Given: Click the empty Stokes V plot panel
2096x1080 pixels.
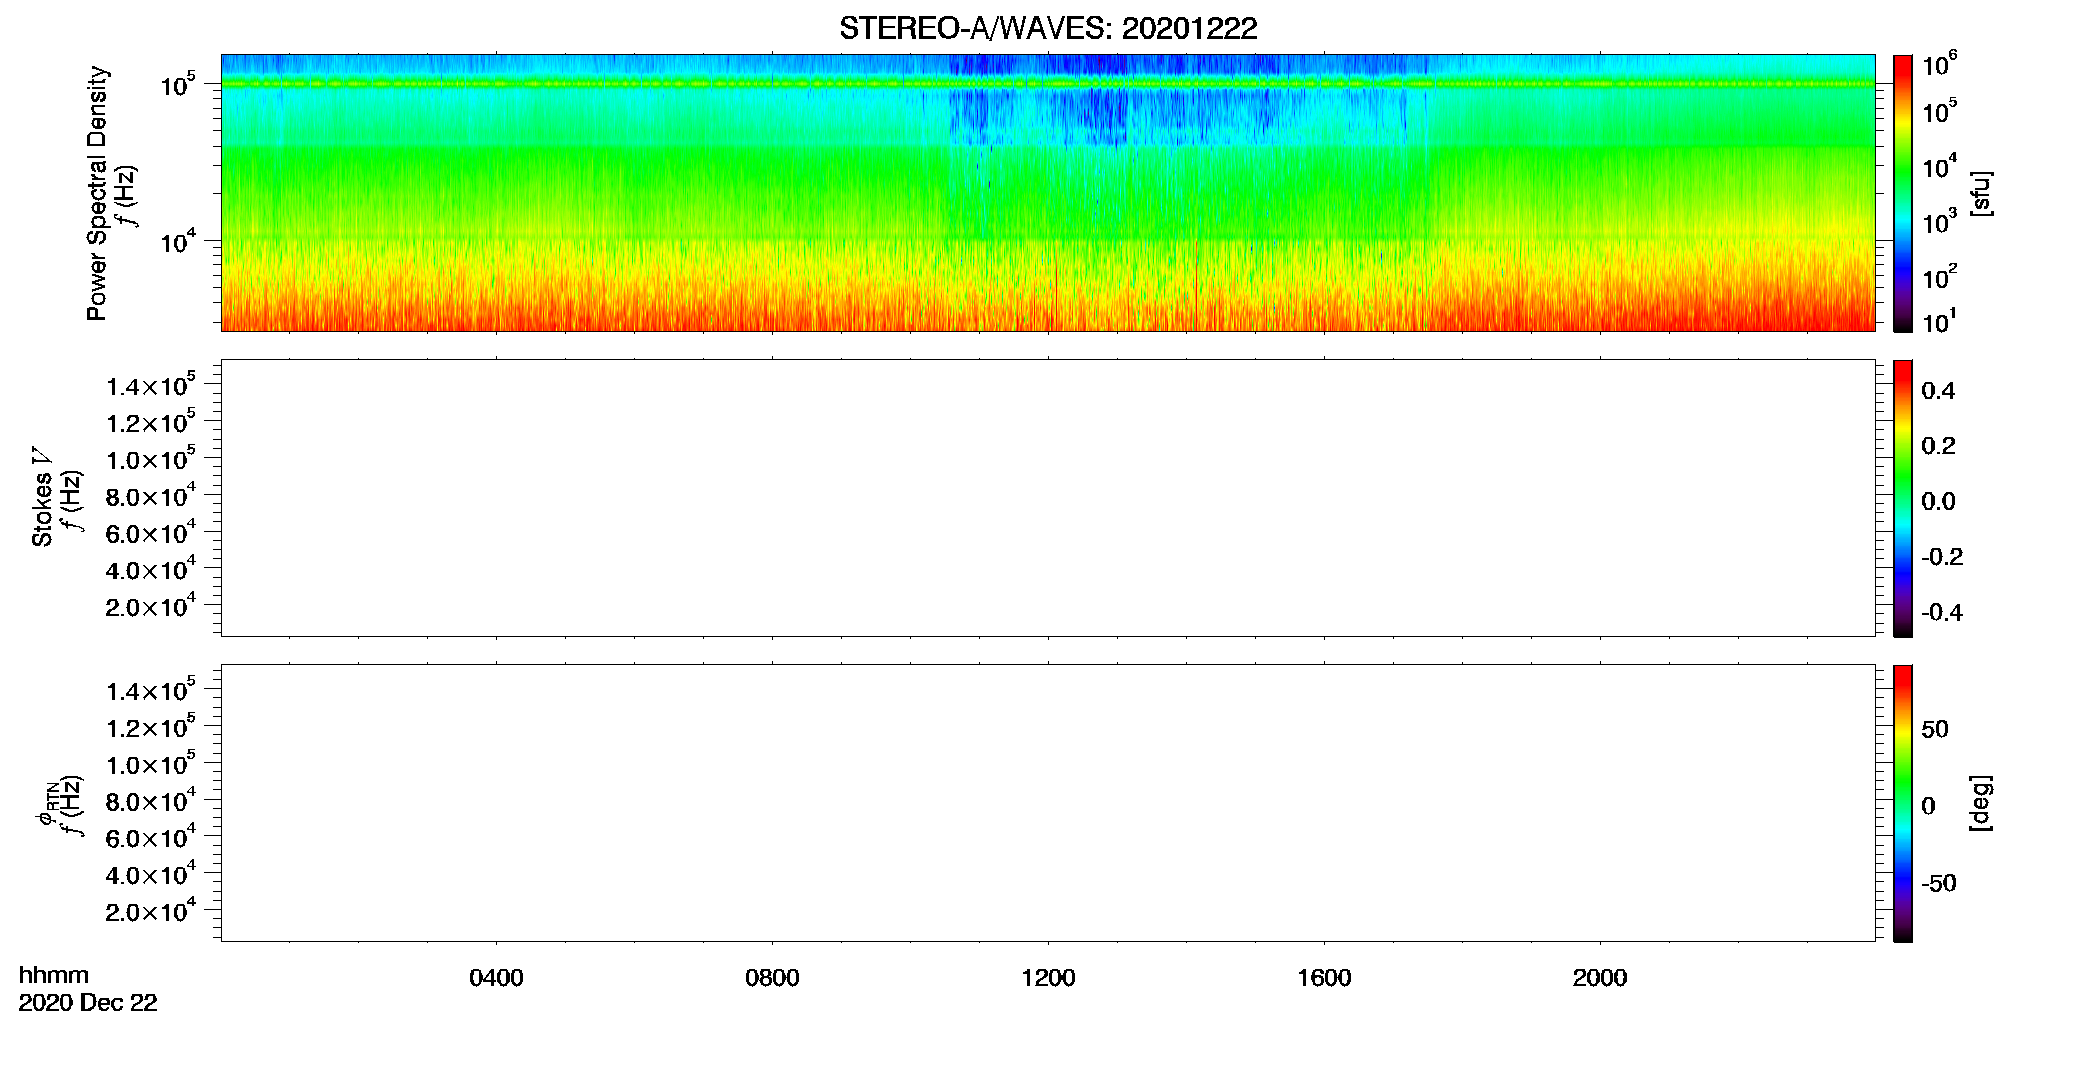Looking at the screenshot, I should tap(1048, 498).
